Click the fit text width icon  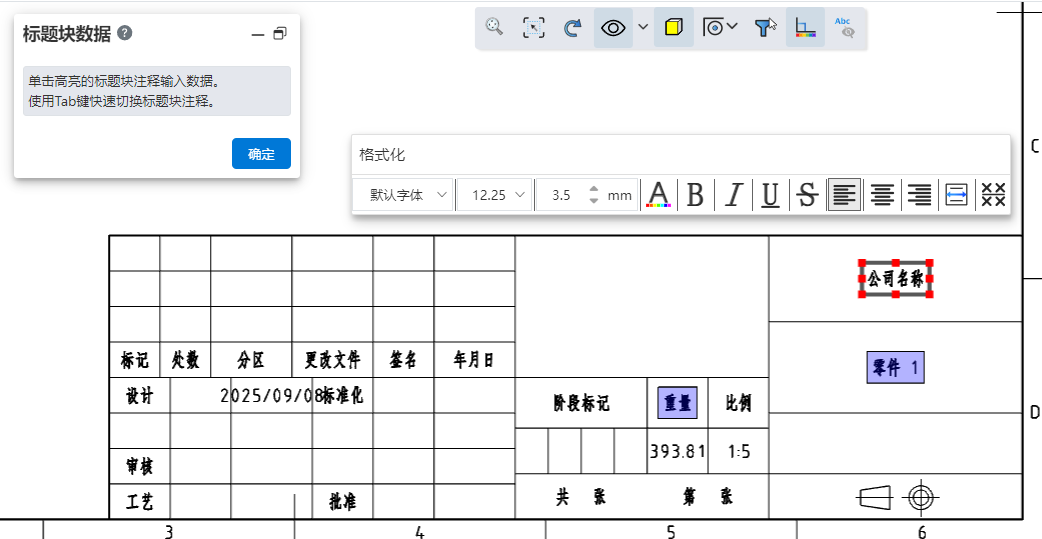pos(957,195)
